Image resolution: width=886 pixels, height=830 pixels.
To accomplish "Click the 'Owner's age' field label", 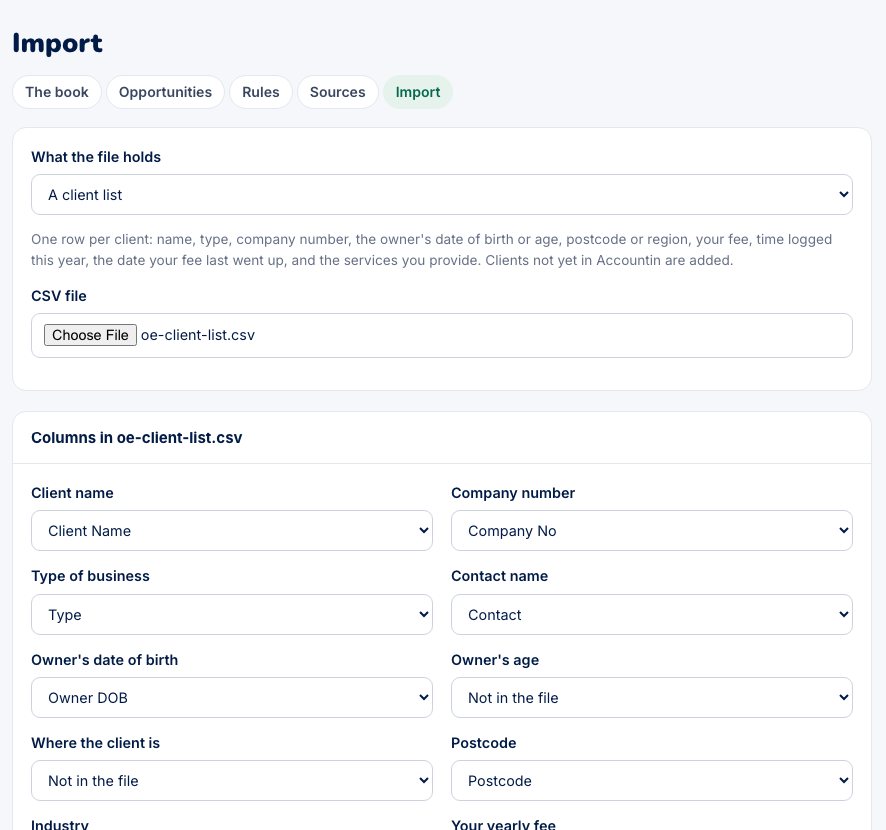I will click(495, 660).
